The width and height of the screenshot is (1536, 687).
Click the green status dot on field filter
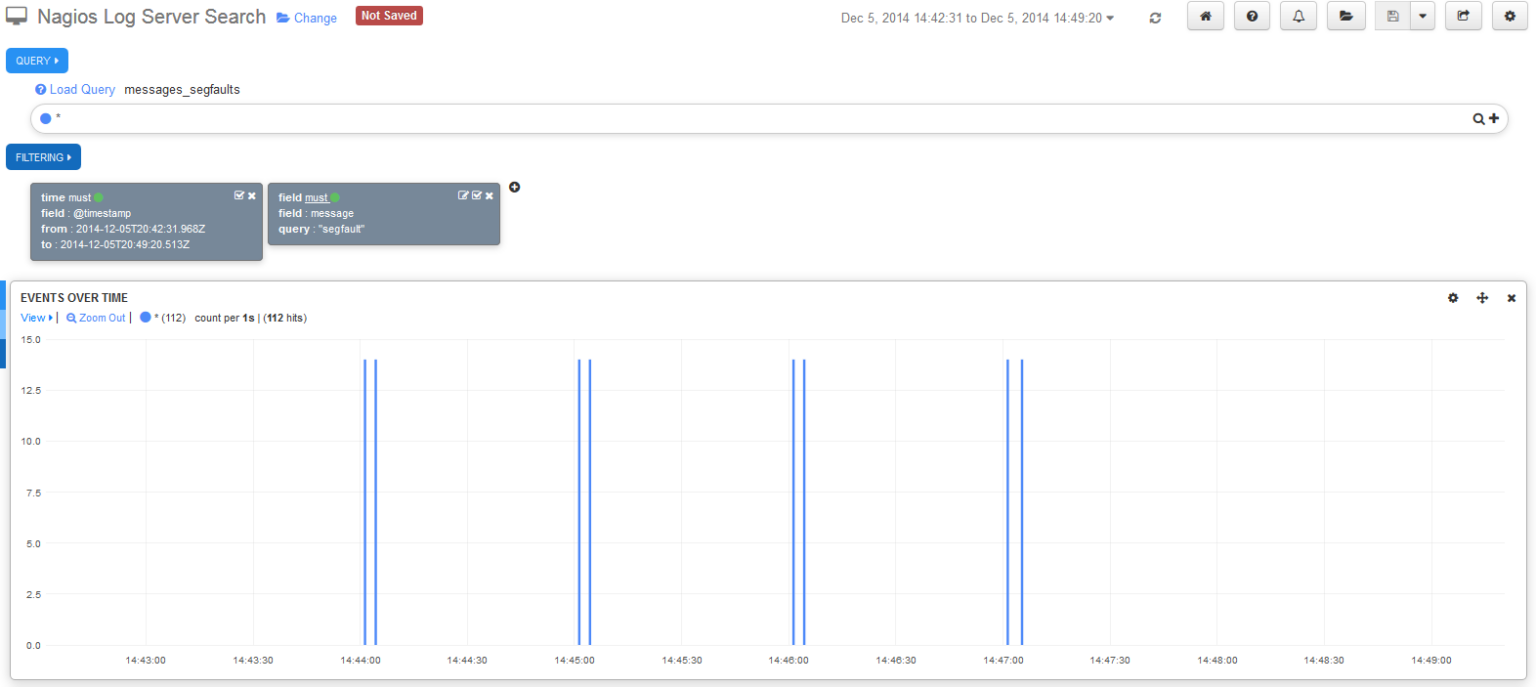click(x=335, y=198)
